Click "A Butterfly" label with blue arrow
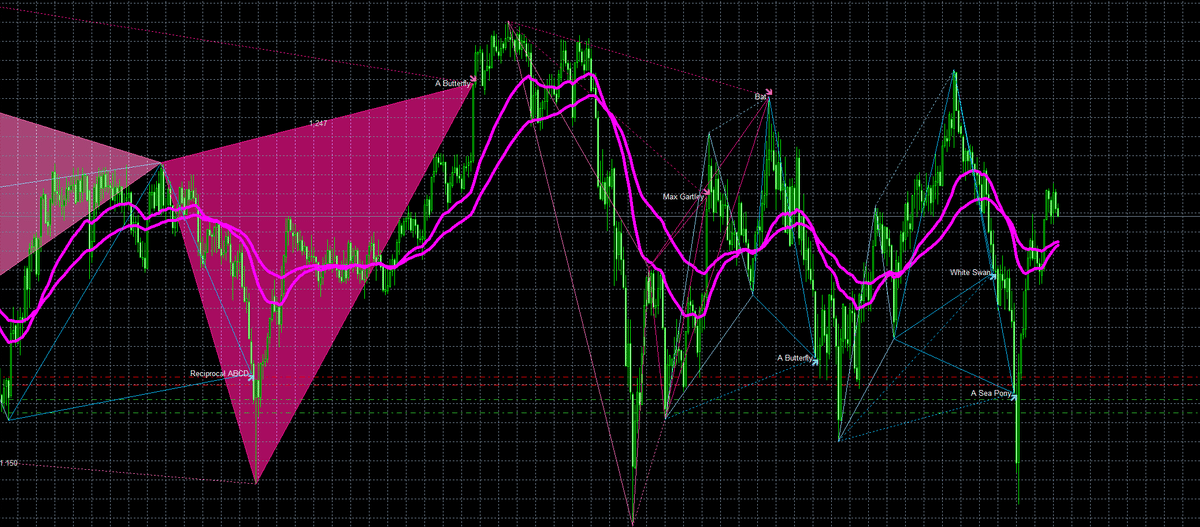The width and height of the screenshot is (1200, 527). pyautogui.click(x=795, y=357)
